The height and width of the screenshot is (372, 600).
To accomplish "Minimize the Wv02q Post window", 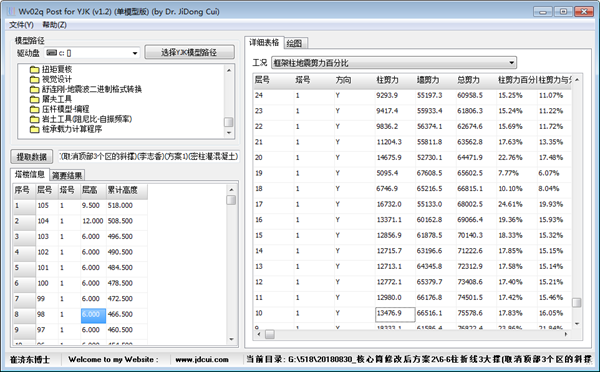I will point(543,11).
